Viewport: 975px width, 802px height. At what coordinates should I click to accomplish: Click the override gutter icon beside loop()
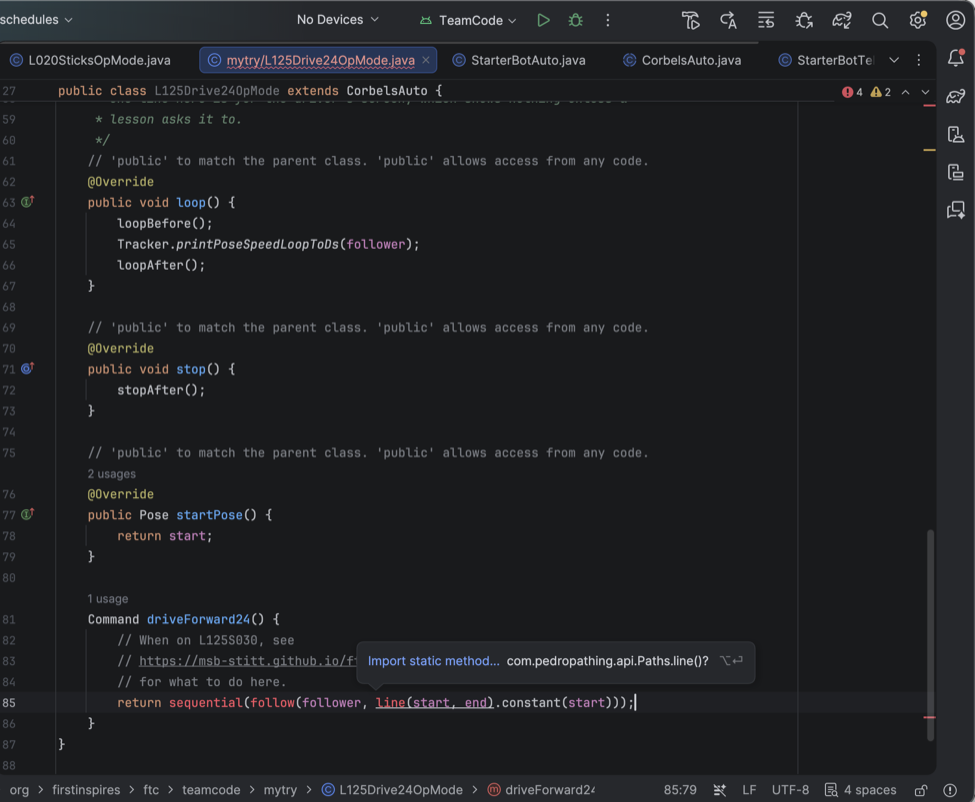click(x=27, y=202)
